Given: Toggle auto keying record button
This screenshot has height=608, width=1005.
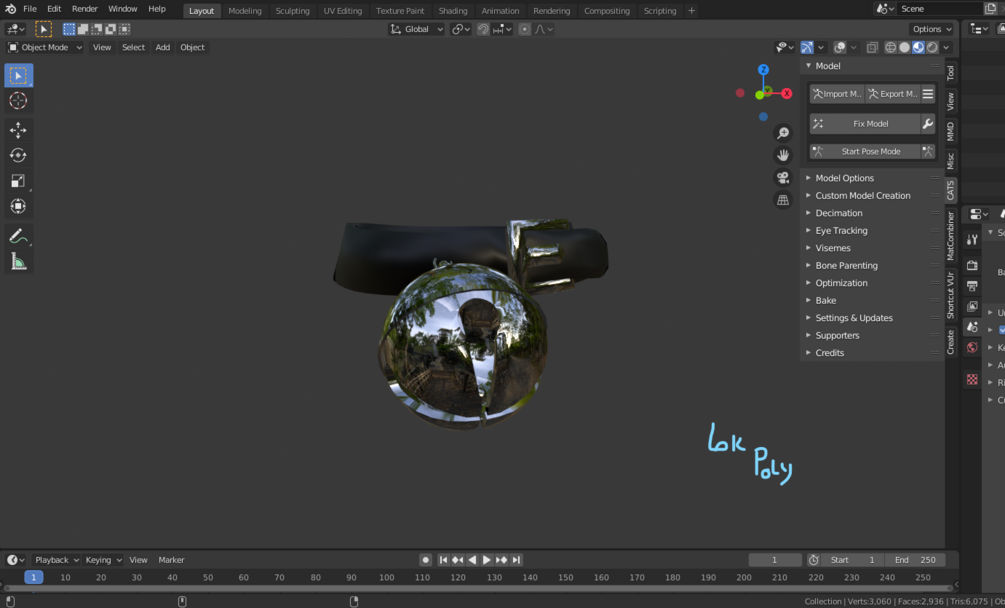Looking at the screenshot, I should click(426, 560).
